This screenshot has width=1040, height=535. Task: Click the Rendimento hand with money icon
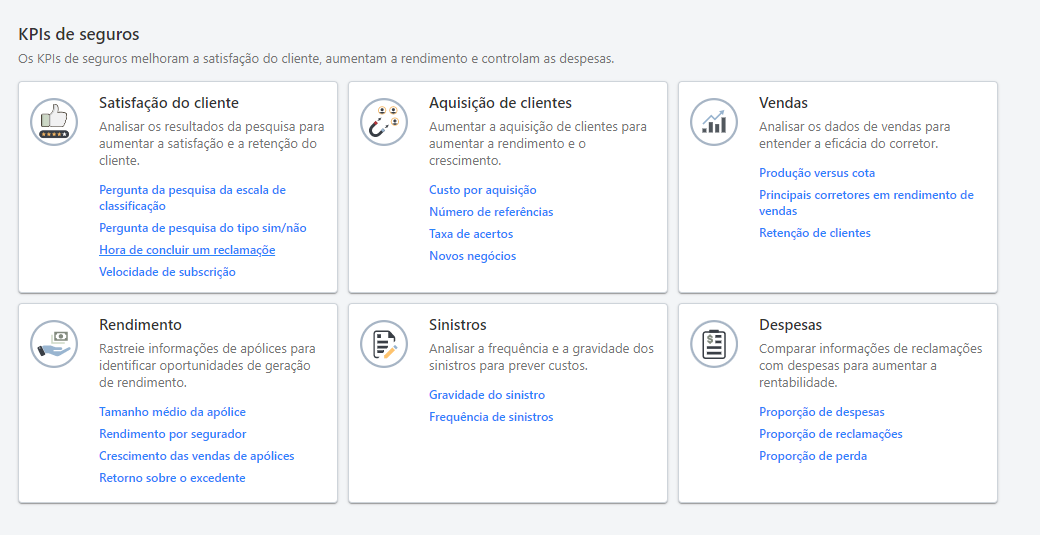coord(54,344)
